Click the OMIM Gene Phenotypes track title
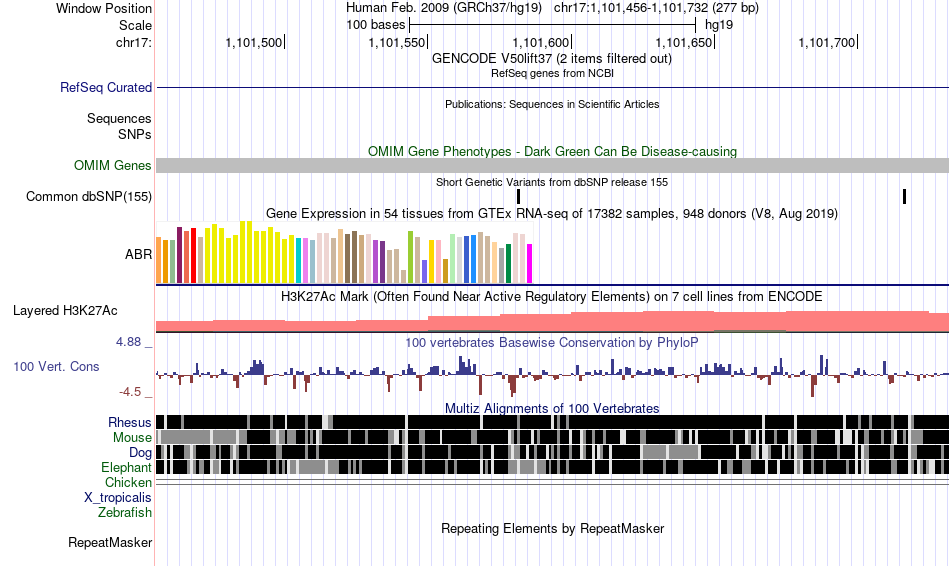 552,151
